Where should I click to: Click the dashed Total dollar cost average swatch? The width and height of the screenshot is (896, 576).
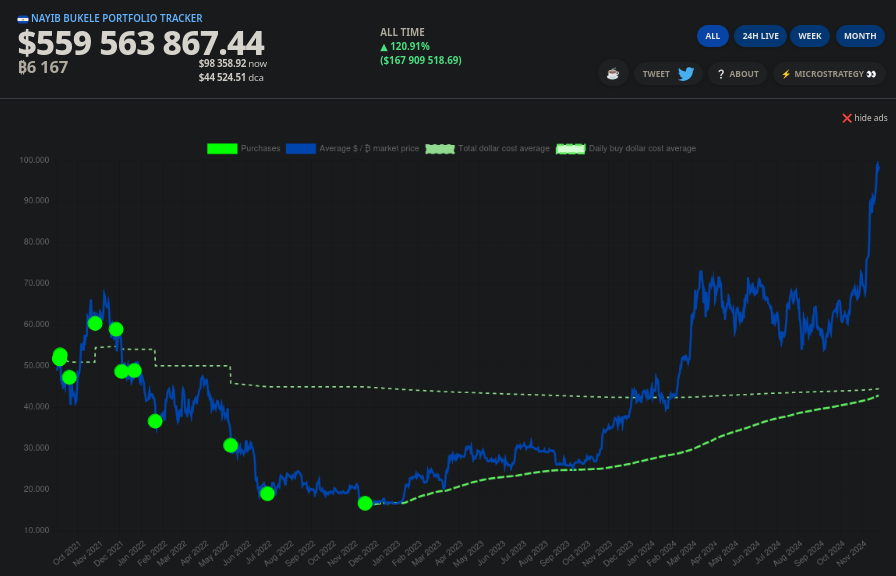click(440, 149)
